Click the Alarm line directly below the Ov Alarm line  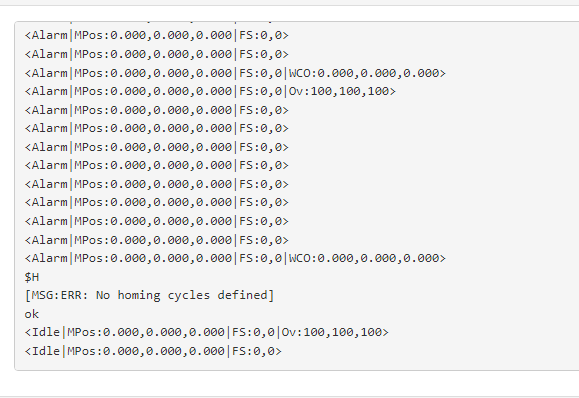157,110
